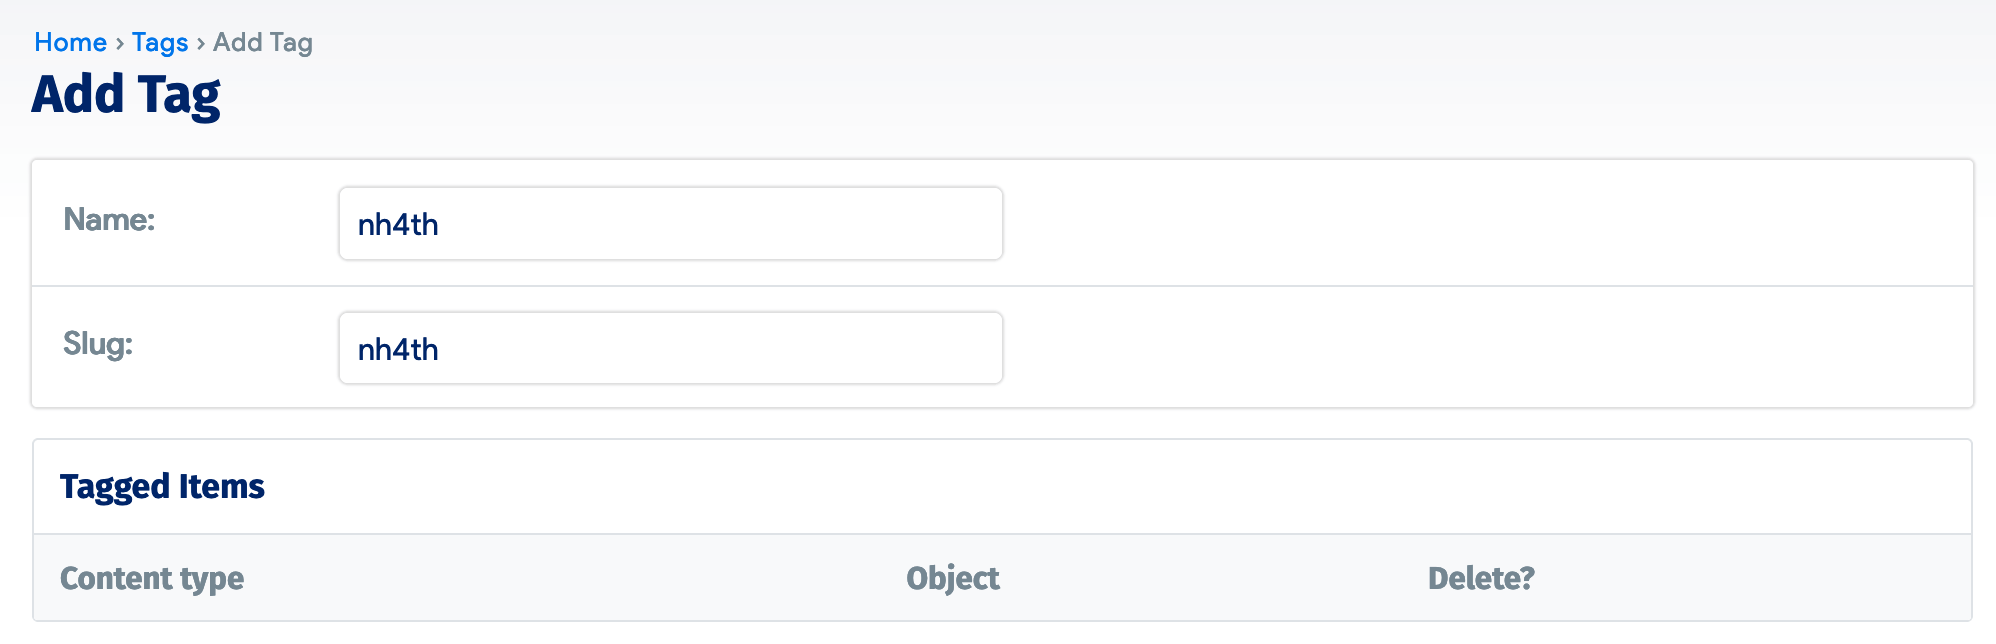Viewport: 1996px width, 644px height.
Task: Click the Slug field label
Action: click(x=98, y=344)
